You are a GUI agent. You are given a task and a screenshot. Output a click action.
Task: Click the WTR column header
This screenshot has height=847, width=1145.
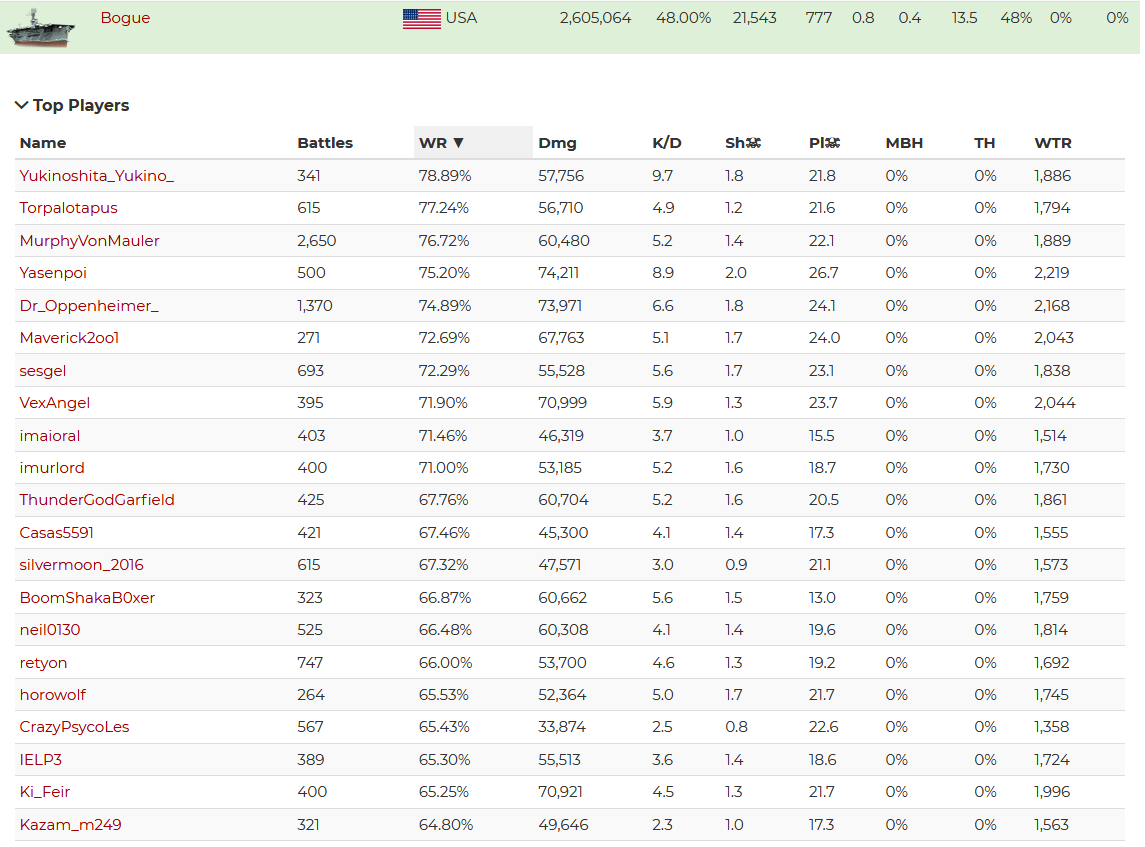point(1052,143)
